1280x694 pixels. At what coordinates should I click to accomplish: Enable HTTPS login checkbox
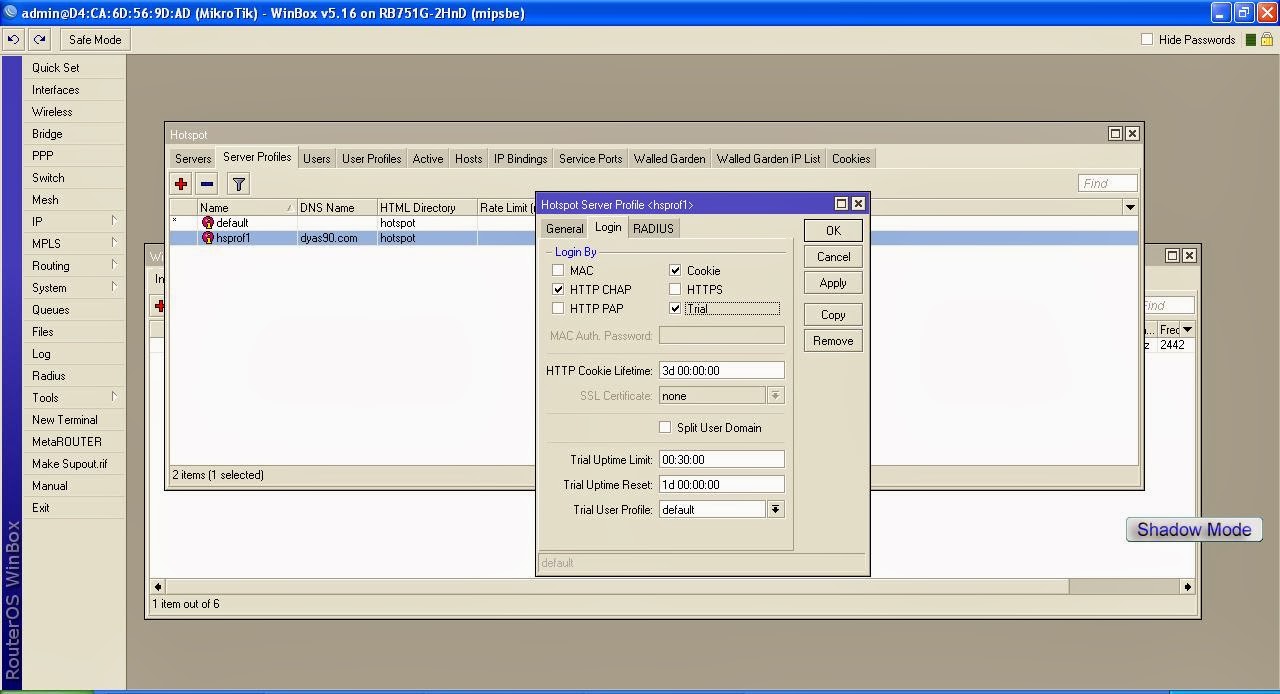tap(675, 289)
